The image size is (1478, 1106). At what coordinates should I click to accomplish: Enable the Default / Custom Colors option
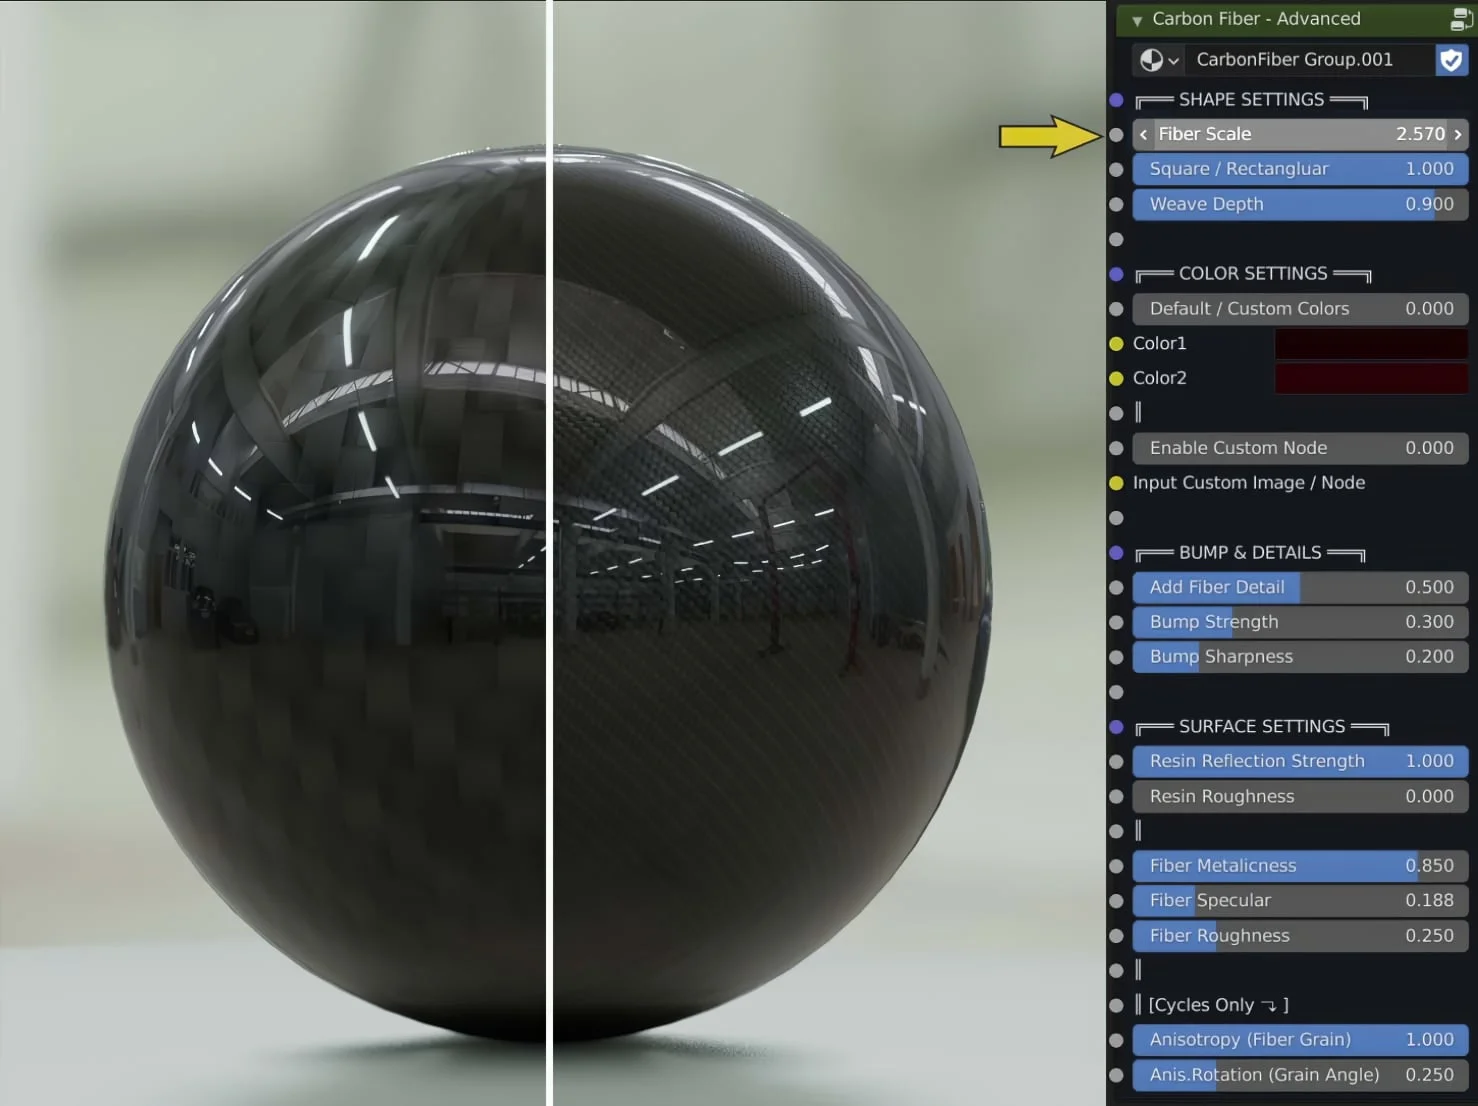(1299, 309)
